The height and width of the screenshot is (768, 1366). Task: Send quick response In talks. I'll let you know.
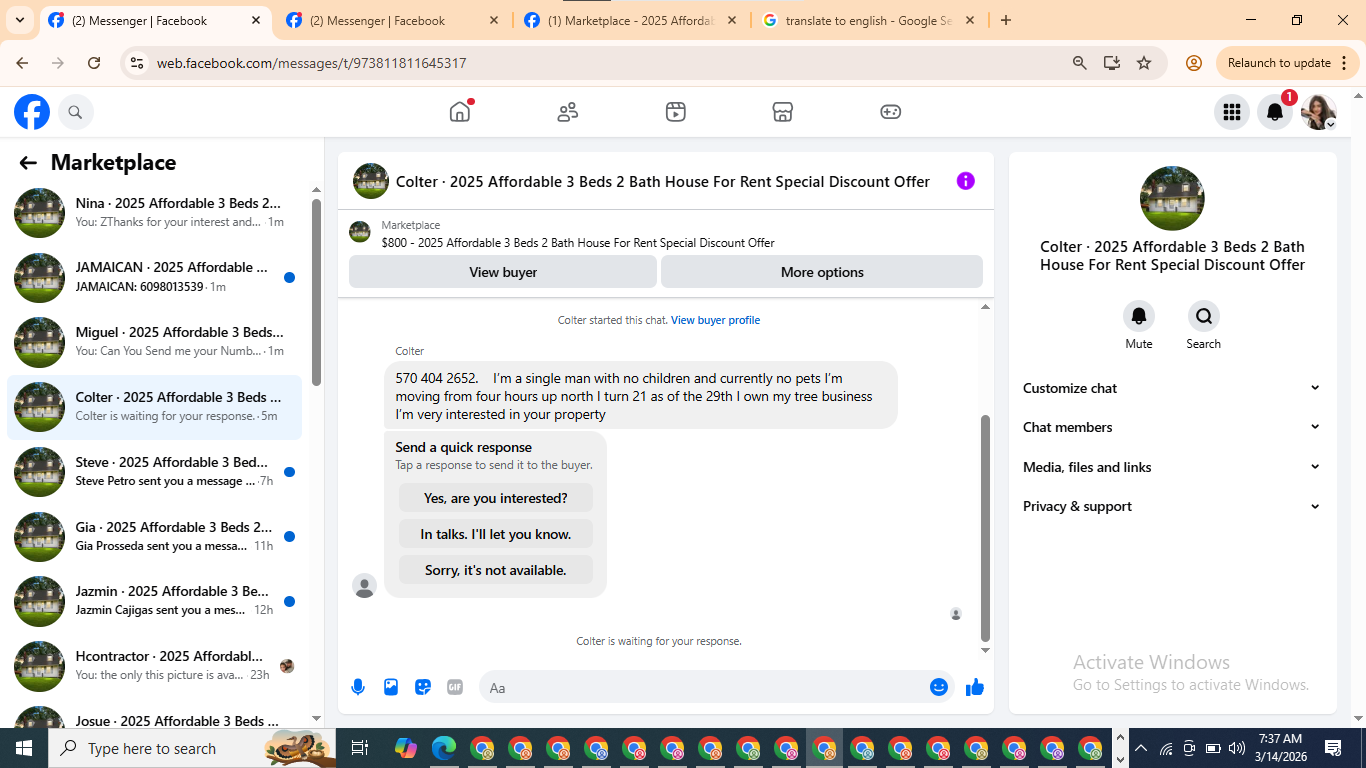(x=496, y=534)
